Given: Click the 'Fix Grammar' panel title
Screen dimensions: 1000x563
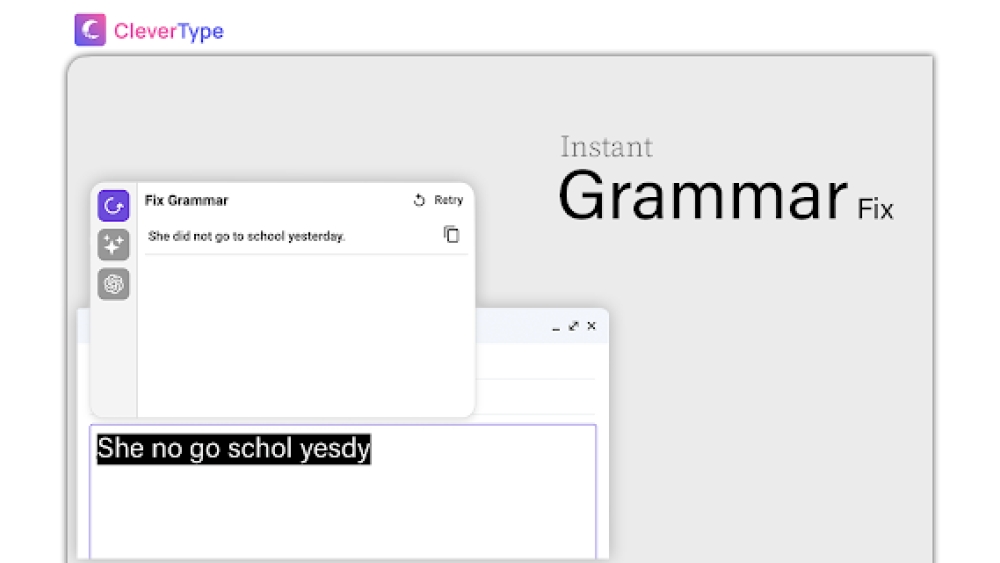Looking at the screenshot, I should 186,200.
